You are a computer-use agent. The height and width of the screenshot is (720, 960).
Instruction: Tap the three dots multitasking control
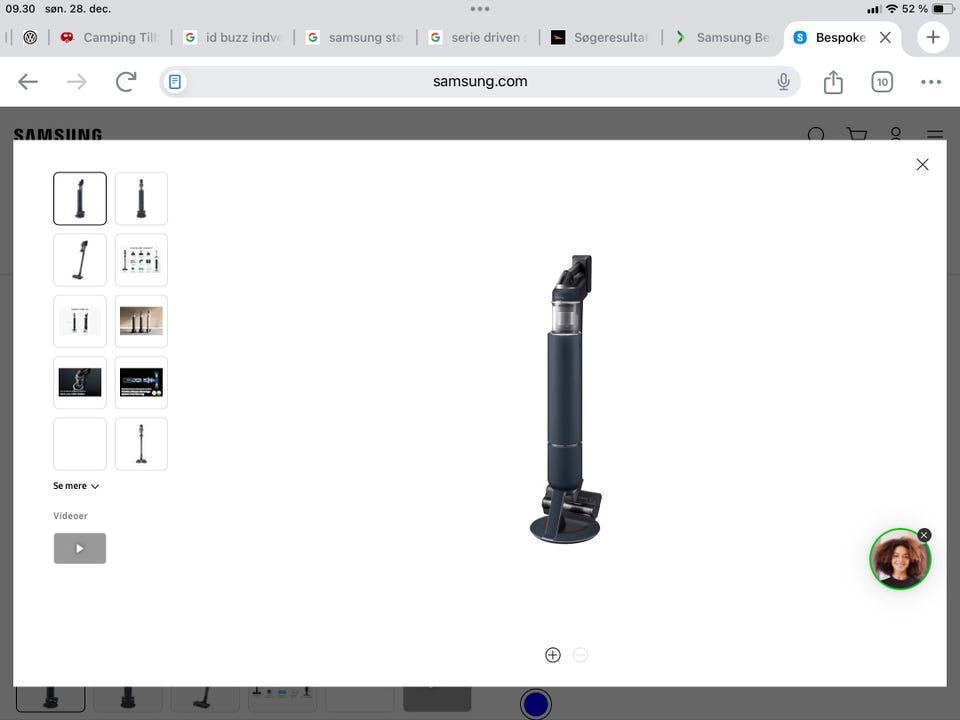(479, 9)
